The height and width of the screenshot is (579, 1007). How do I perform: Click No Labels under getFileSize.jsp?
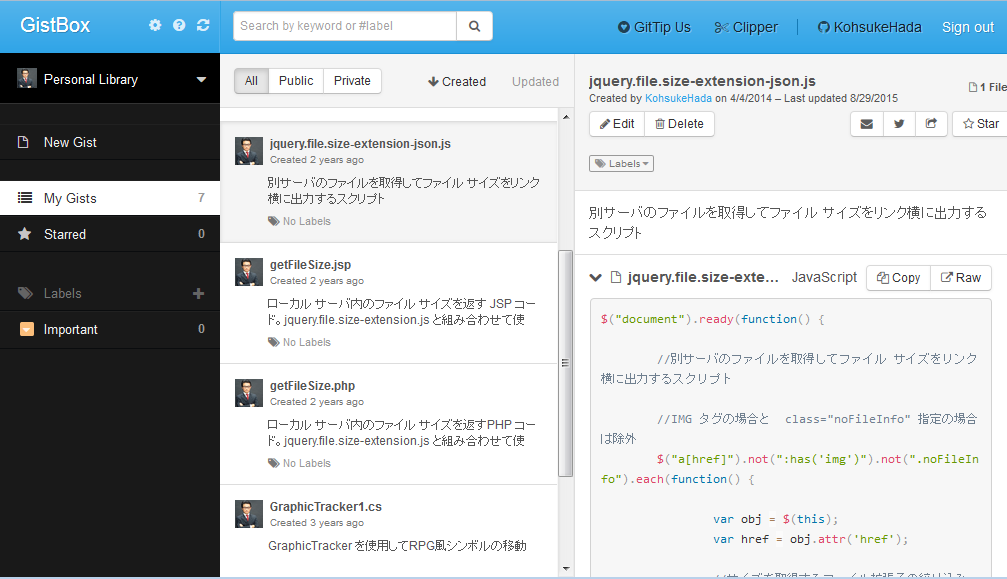coord(299,342)
